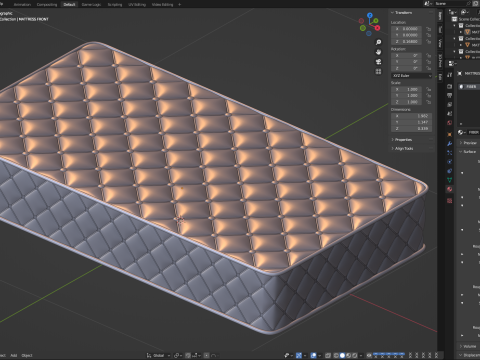Image resolution: width=480 pixels, height=360 pixels.
Task: Select the FIBER material slot
Action: coord(469,86)
